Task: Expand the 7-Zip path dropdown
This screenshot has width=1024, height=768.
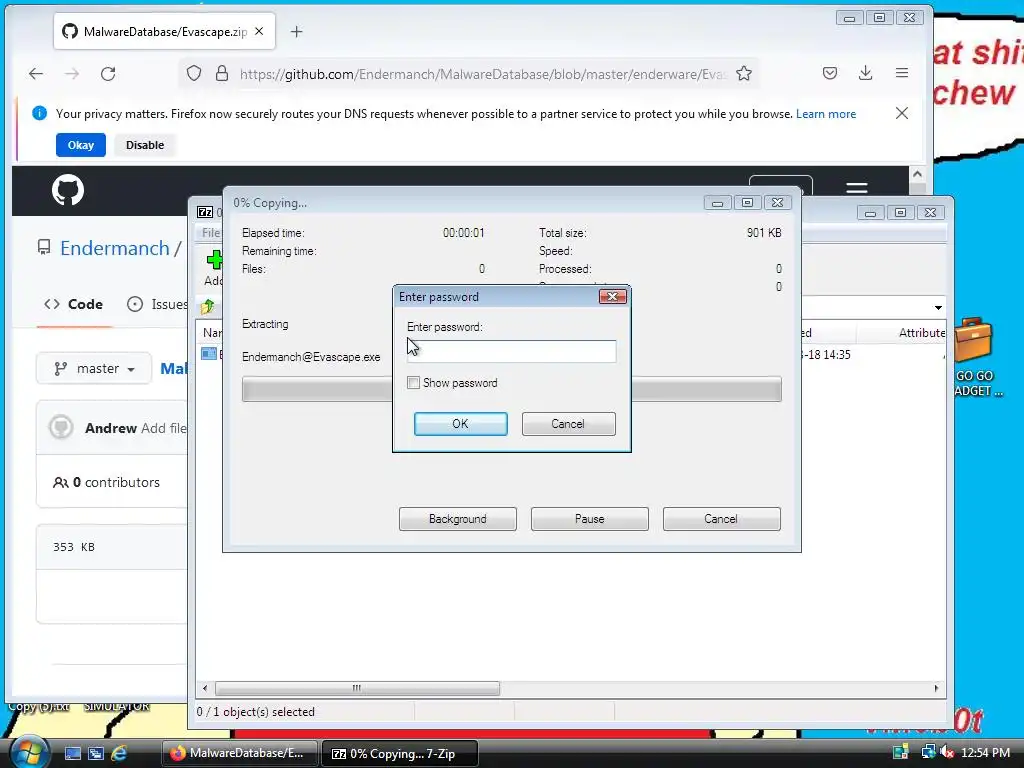Action: click(x=938, y=307)
